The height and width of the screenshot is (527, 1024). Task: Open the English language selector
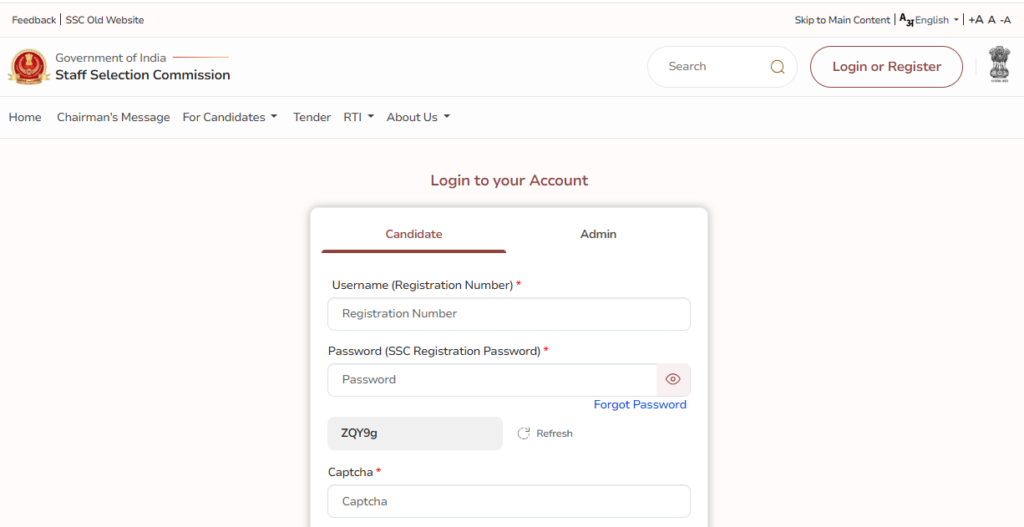[936, 20]
